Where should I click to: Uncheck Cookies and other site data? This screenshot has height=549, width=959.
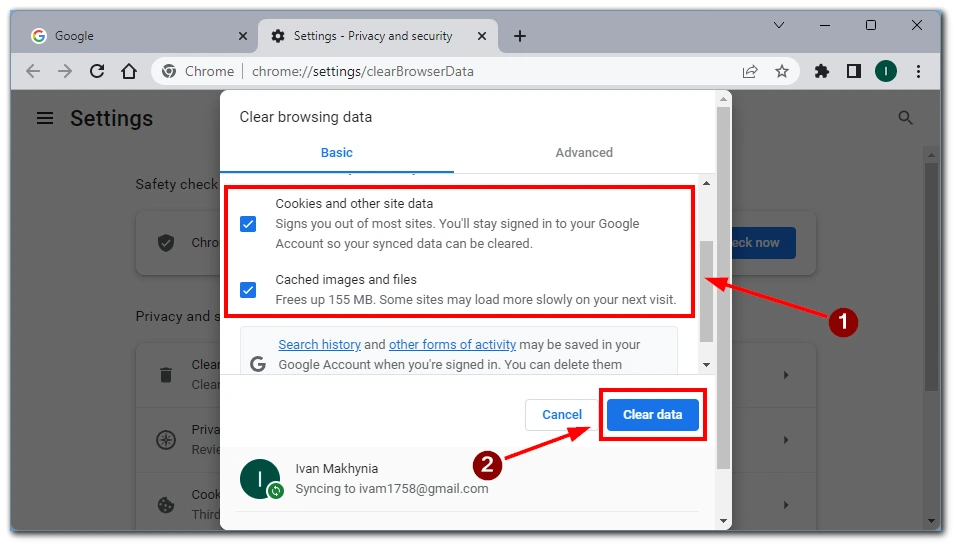(x=248, y=224)
